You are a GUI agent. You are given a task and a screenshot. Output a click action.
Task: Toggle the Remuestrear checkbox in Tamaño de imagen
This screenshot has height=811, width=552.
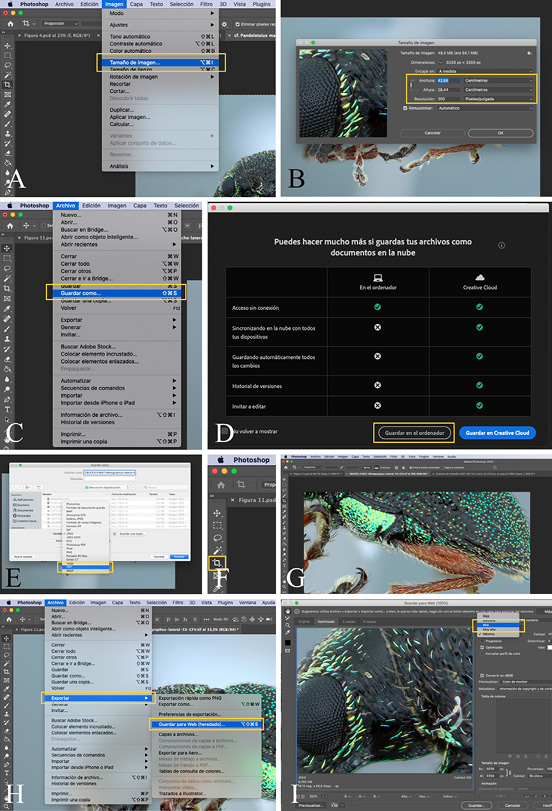pos(405,108)
